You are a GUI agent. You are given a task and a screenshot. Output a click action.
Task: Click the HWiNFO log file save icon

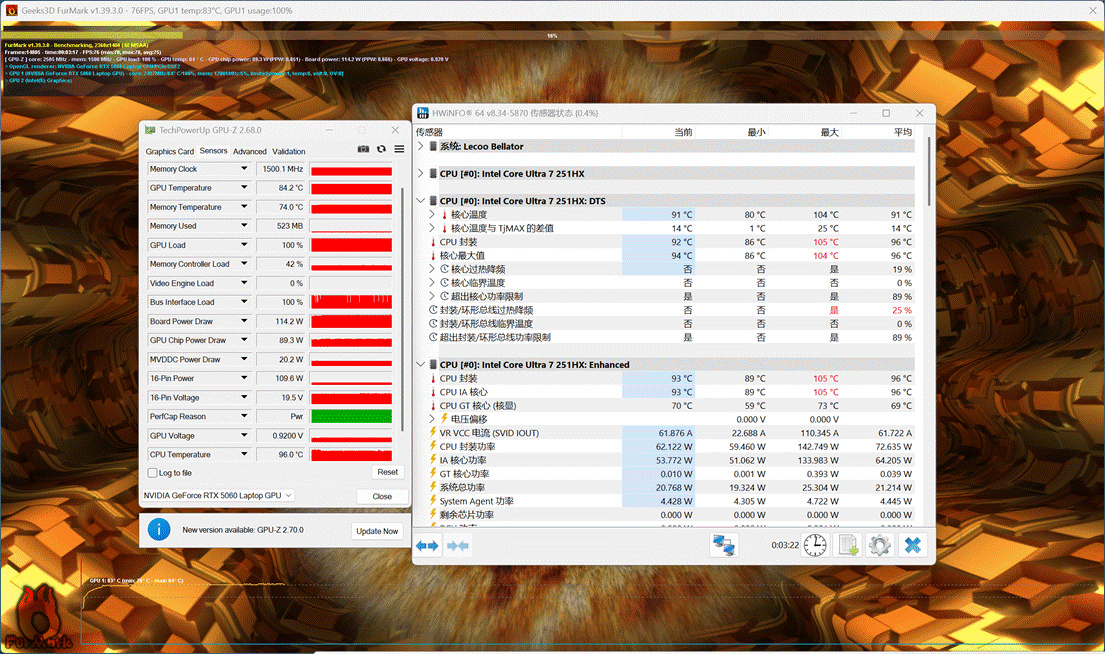click(x=848, y=545)
